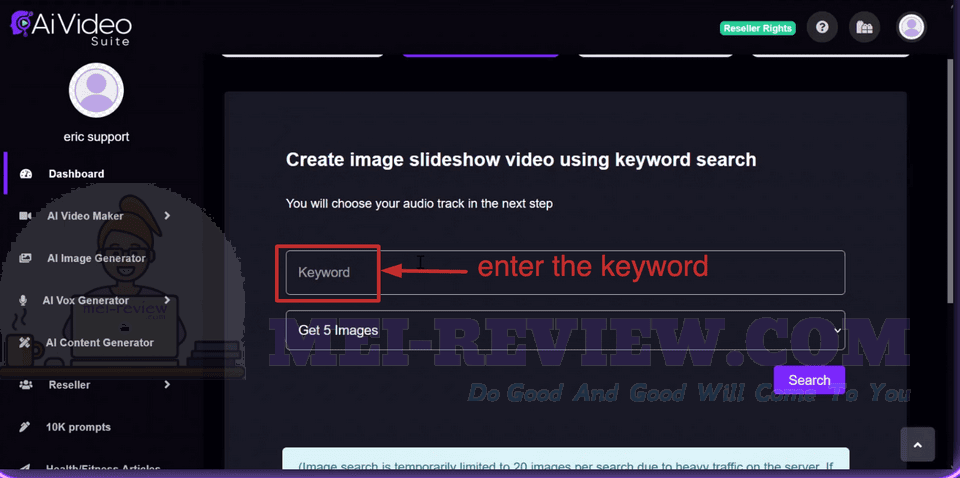Screen dimensions: 960x478
Task: Click the AI Vox Generator microphone icon
Action: click(x=23, y=301)
